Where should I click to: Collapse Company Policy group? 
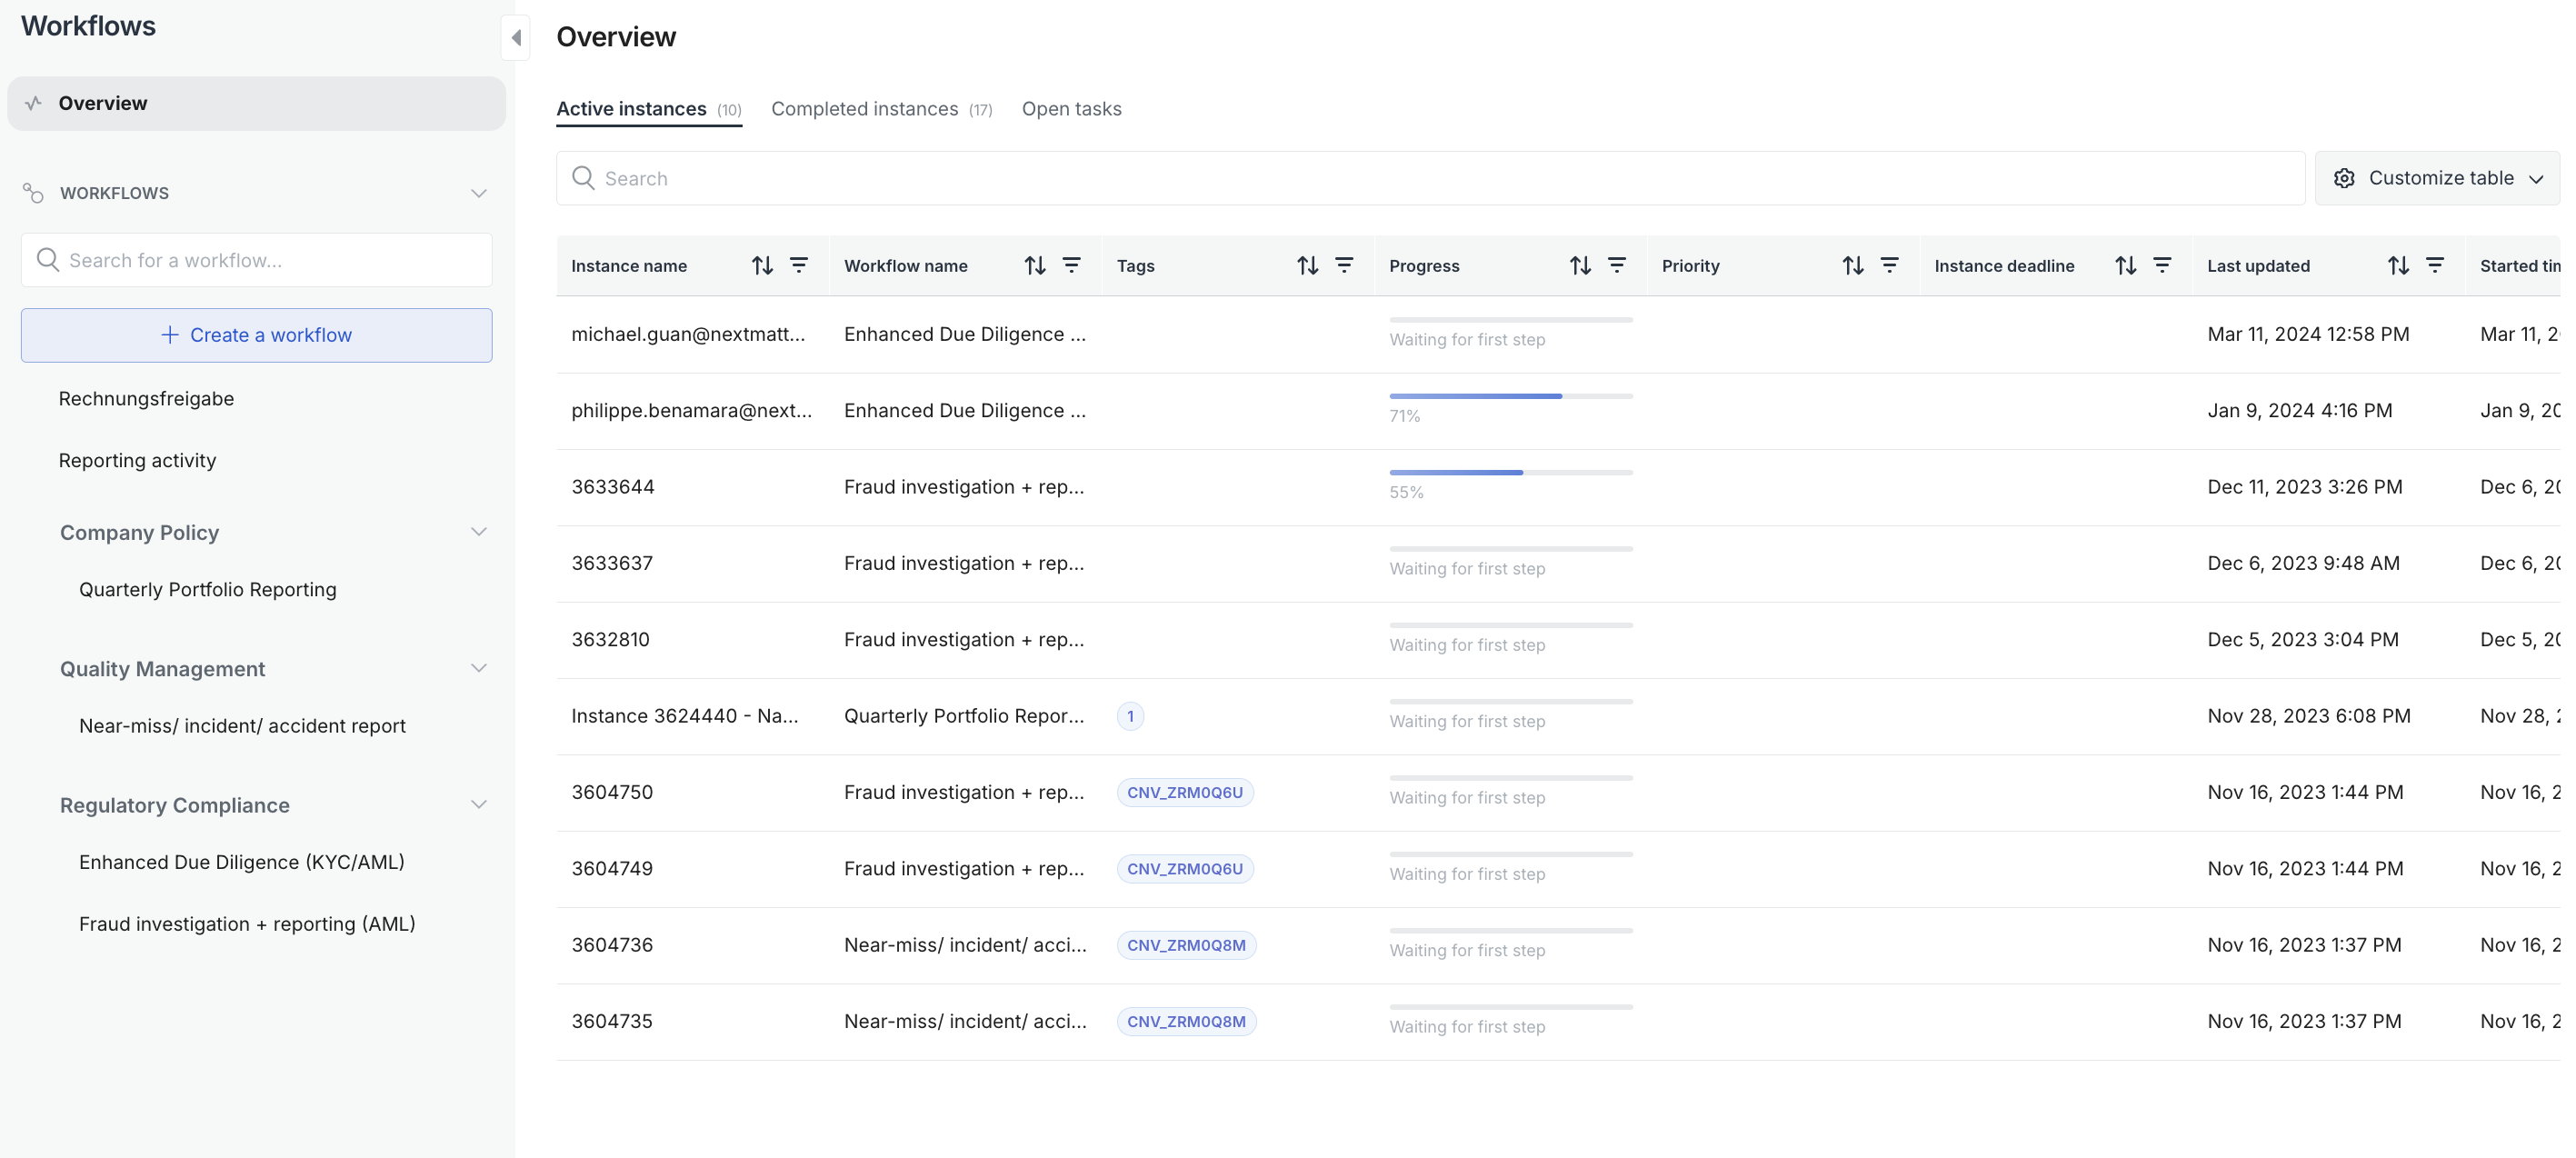(x=478, y=532)
